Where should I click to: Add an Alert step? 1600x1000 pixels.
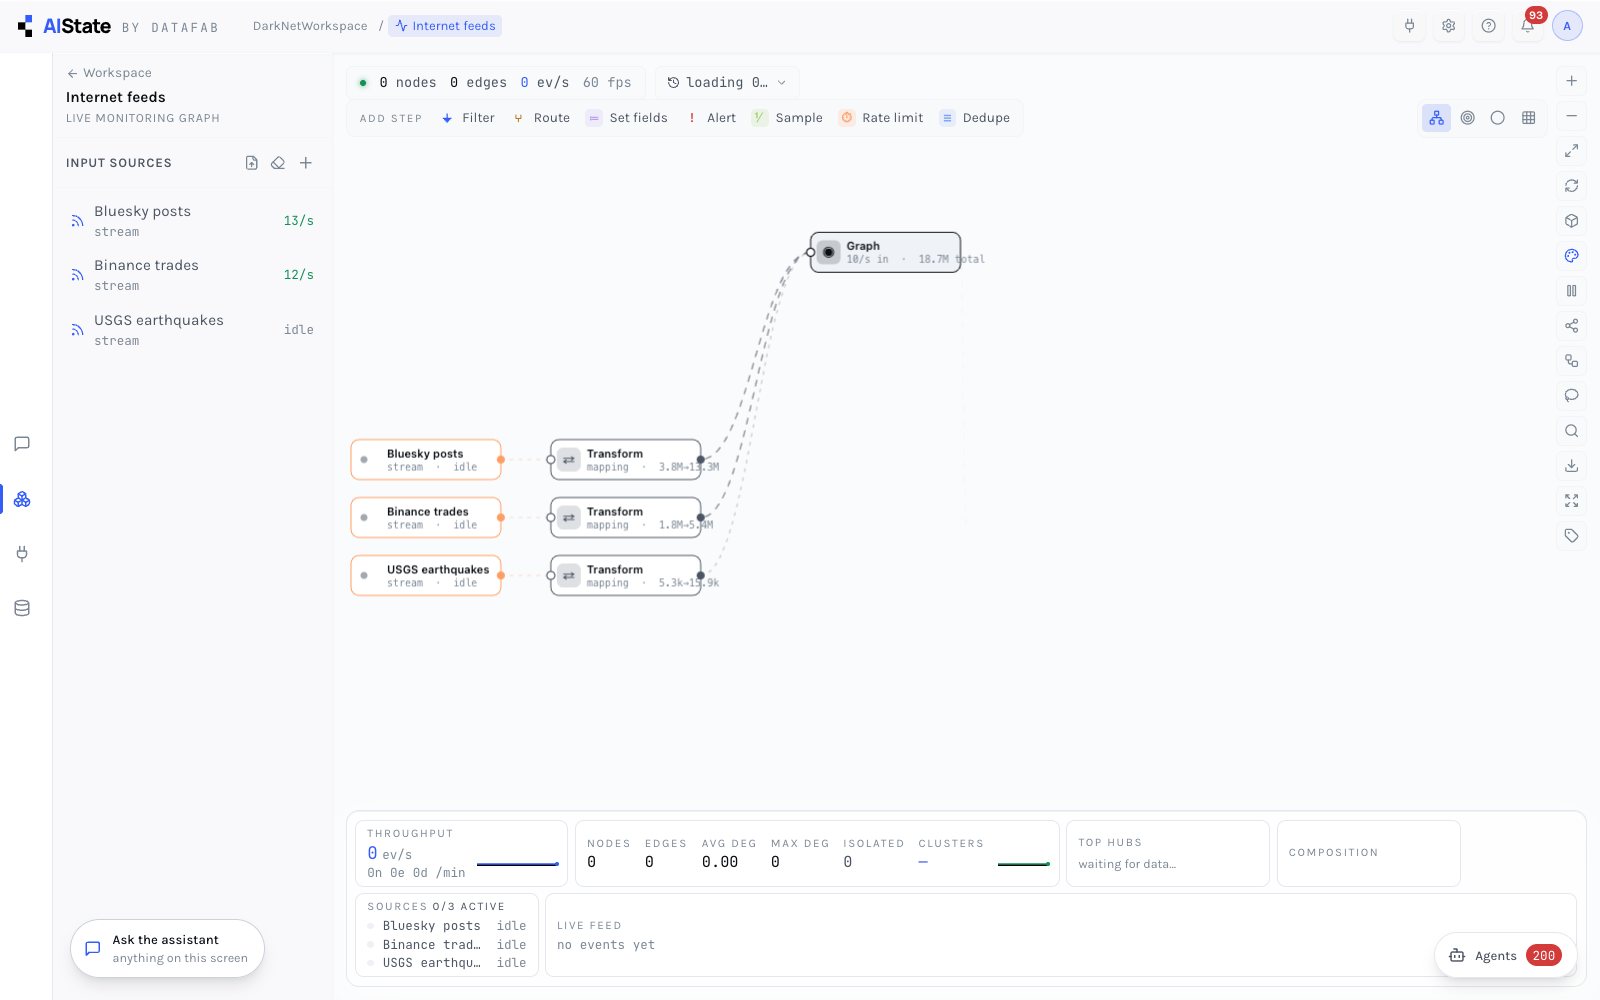712,118
